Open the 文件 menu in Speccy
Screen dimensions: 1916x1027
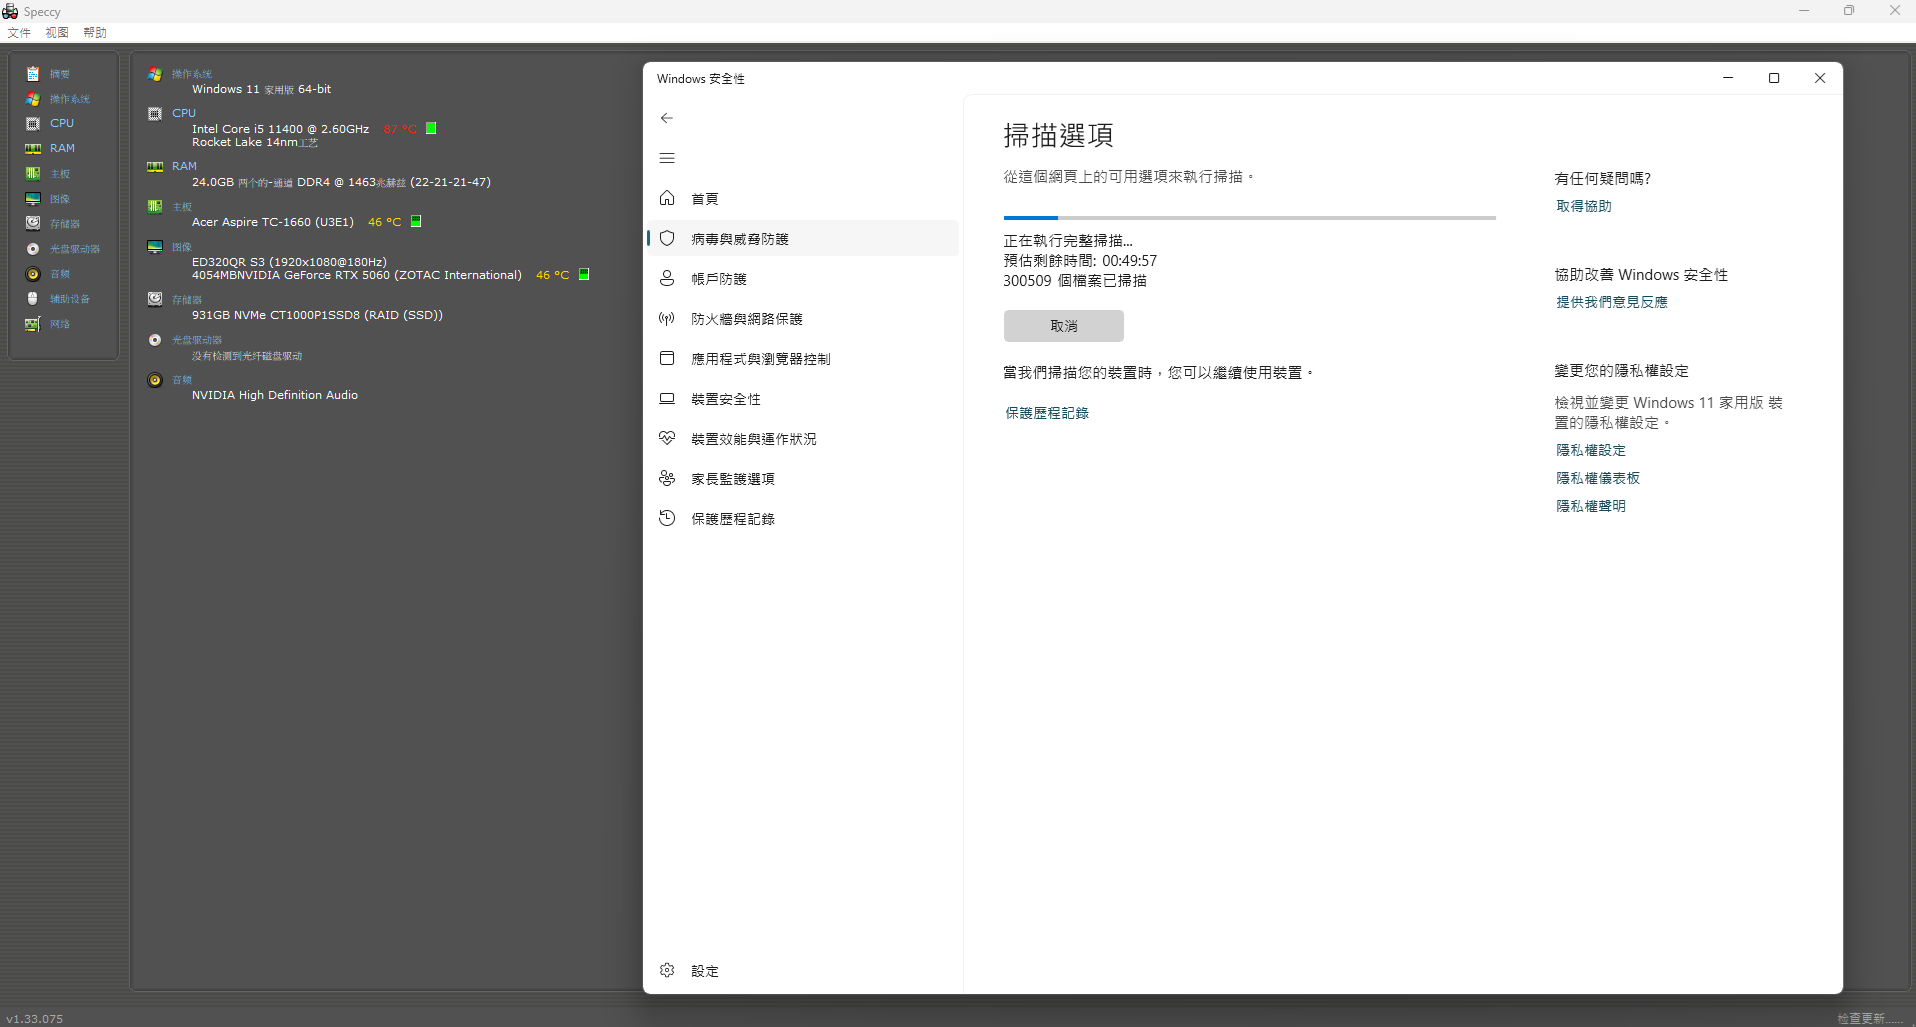(x=19, y=33)
